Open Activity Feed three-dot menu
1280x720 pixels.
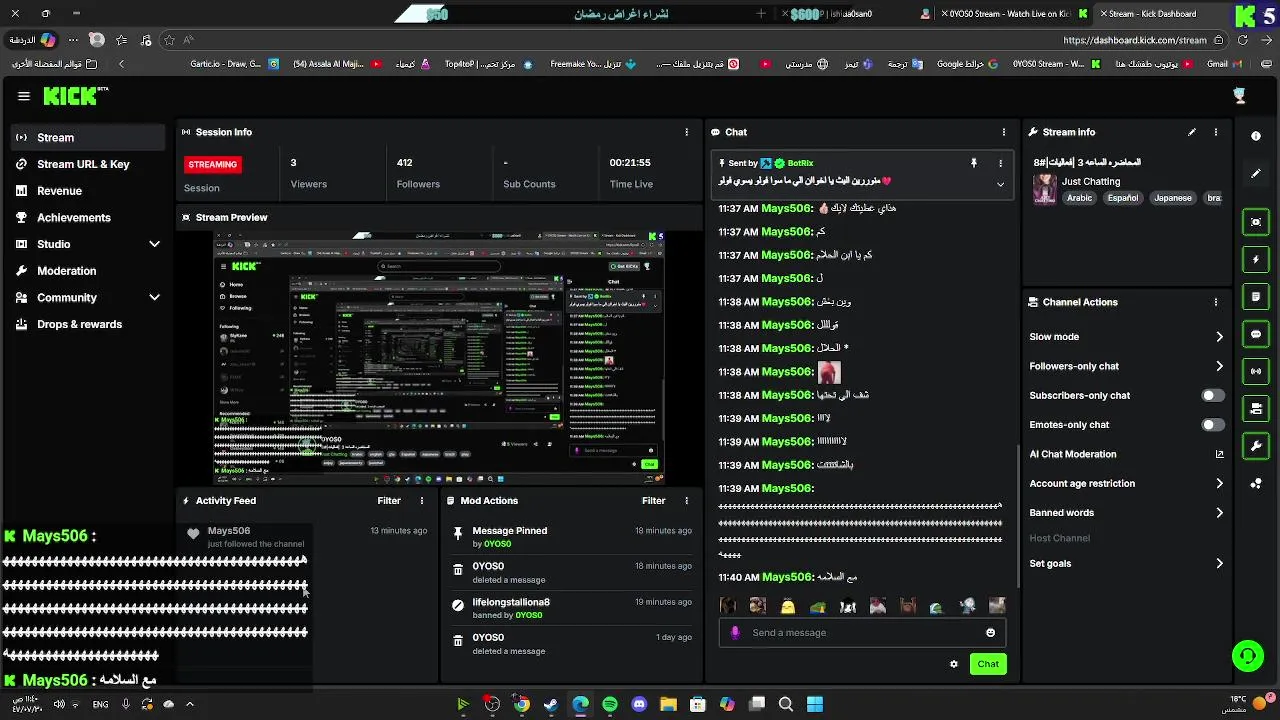[421, 501]
